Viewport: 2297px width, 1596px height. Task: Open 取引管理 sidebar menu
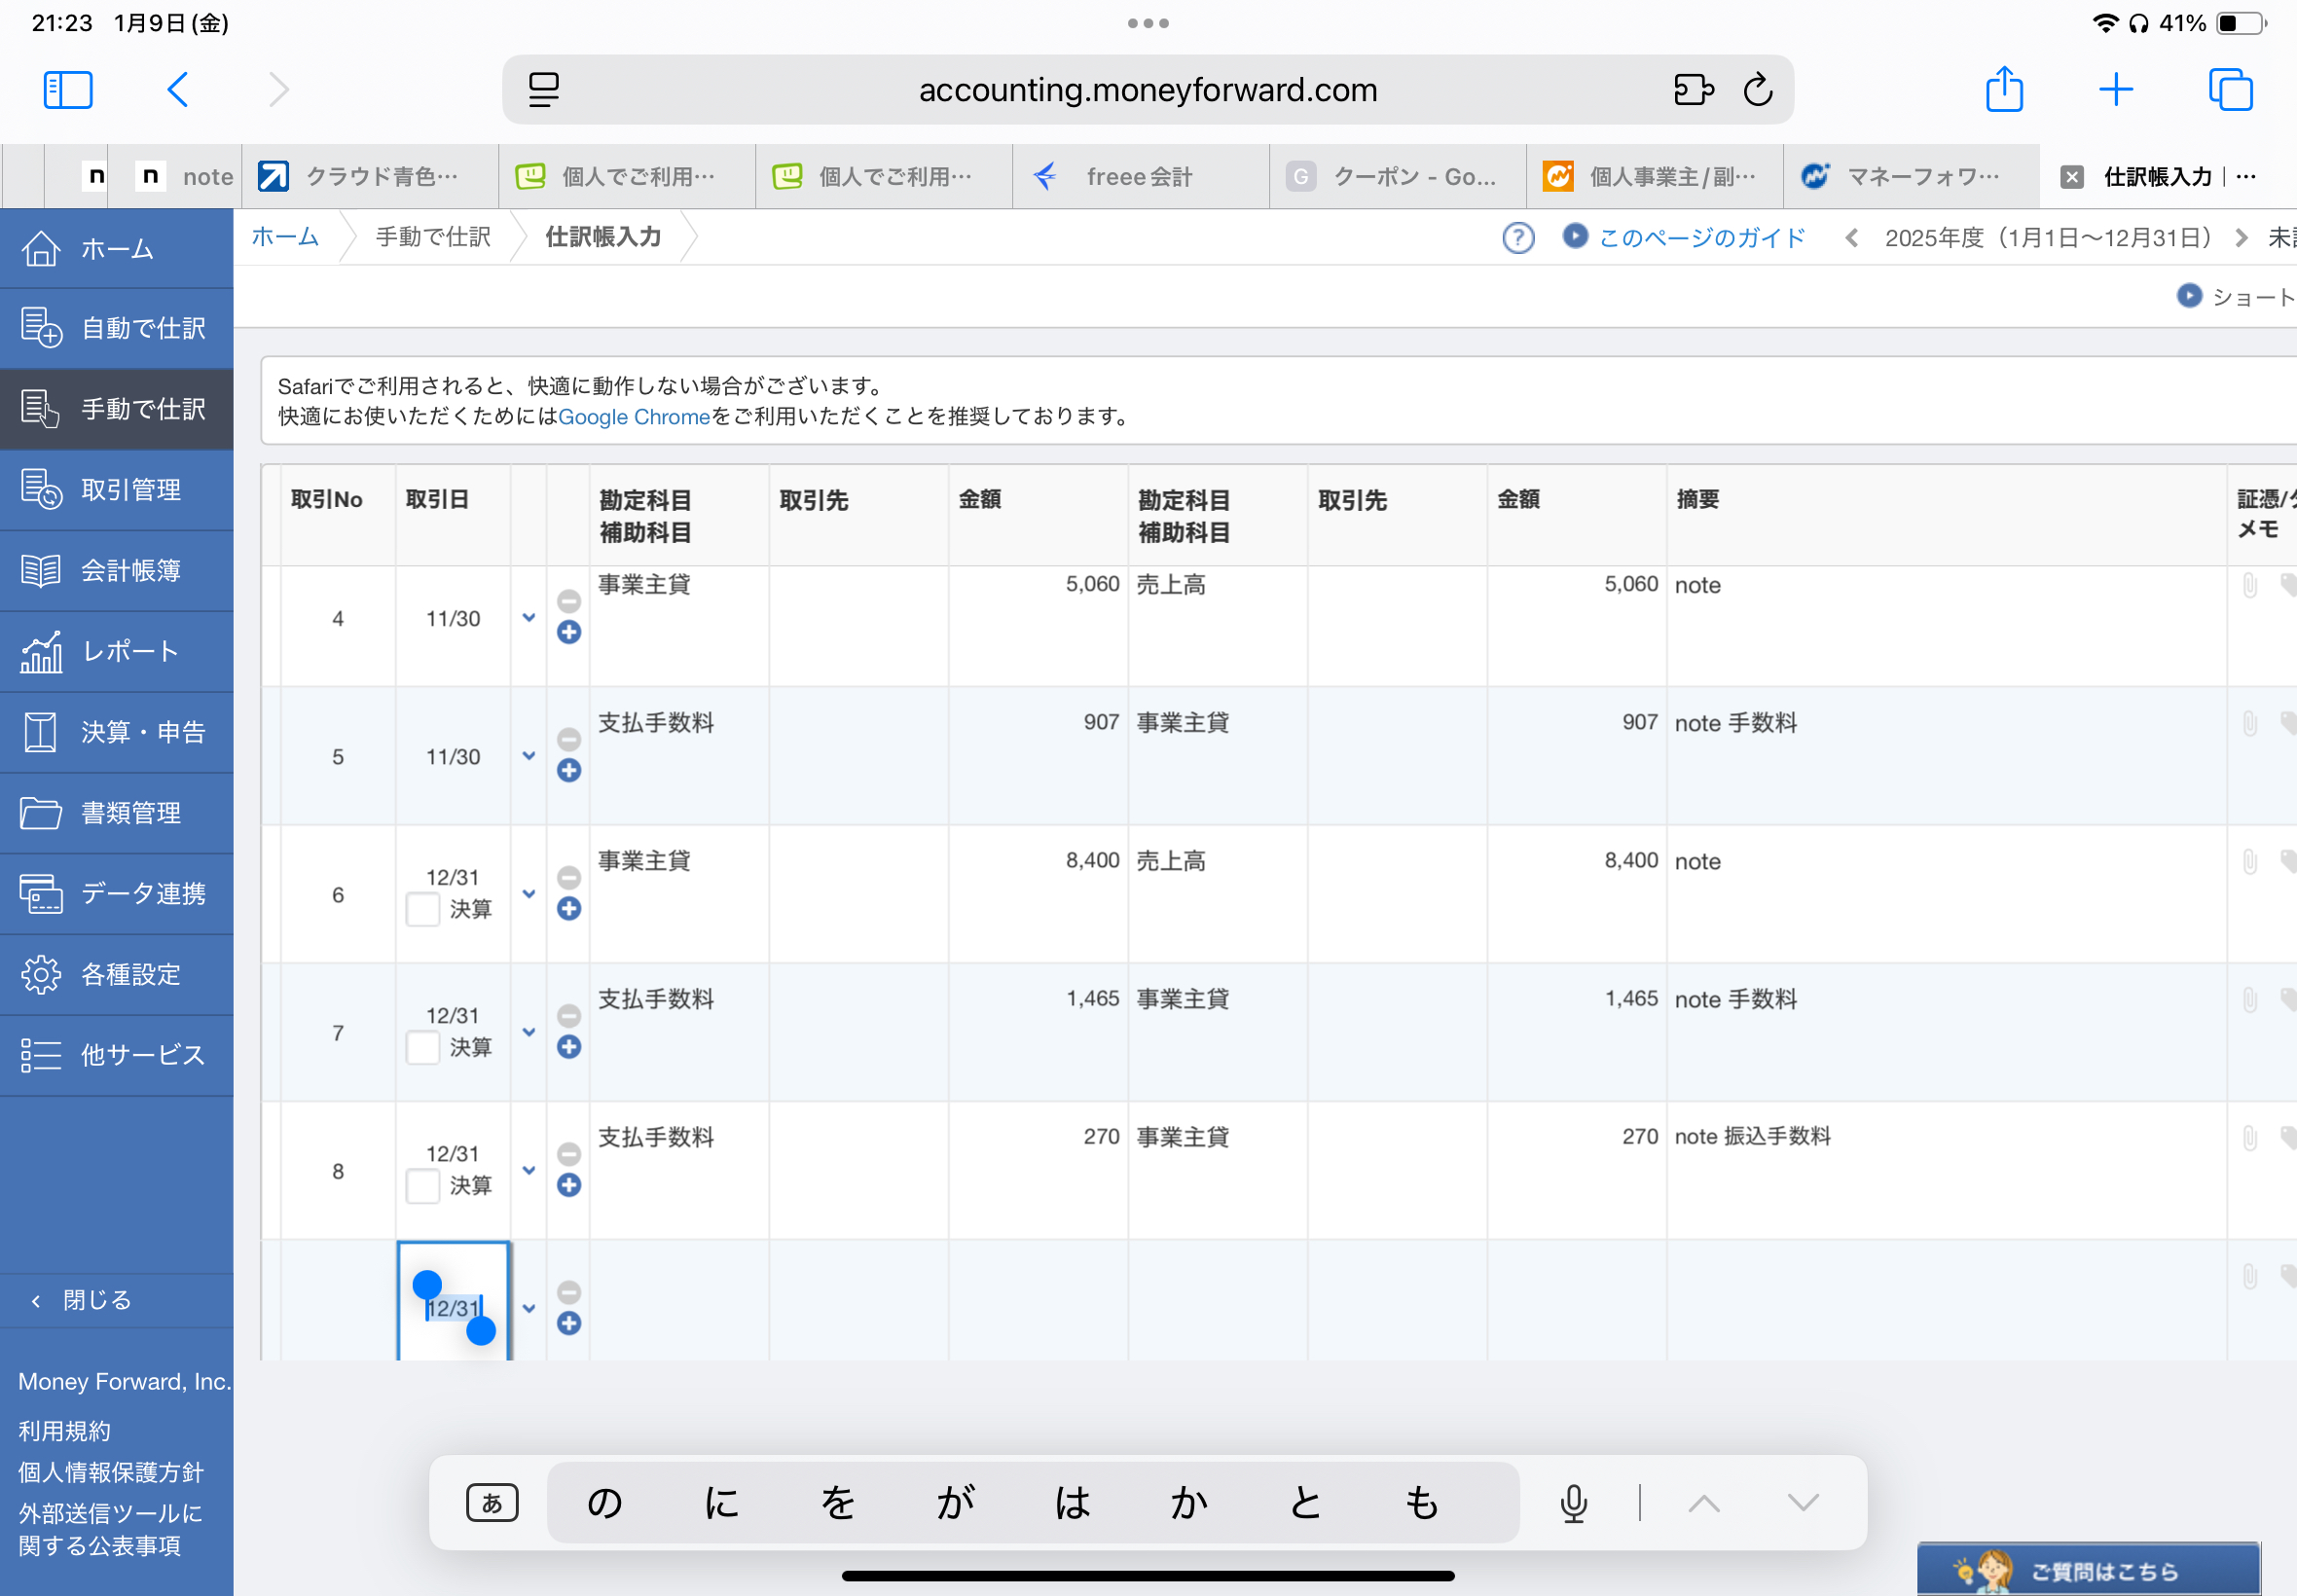[116, 490]
